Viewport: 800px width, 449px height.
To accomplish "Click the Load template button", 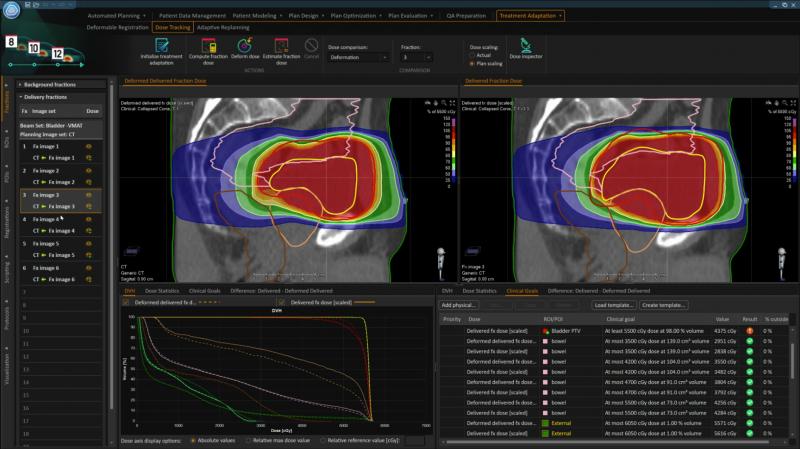I will point(613,304).
